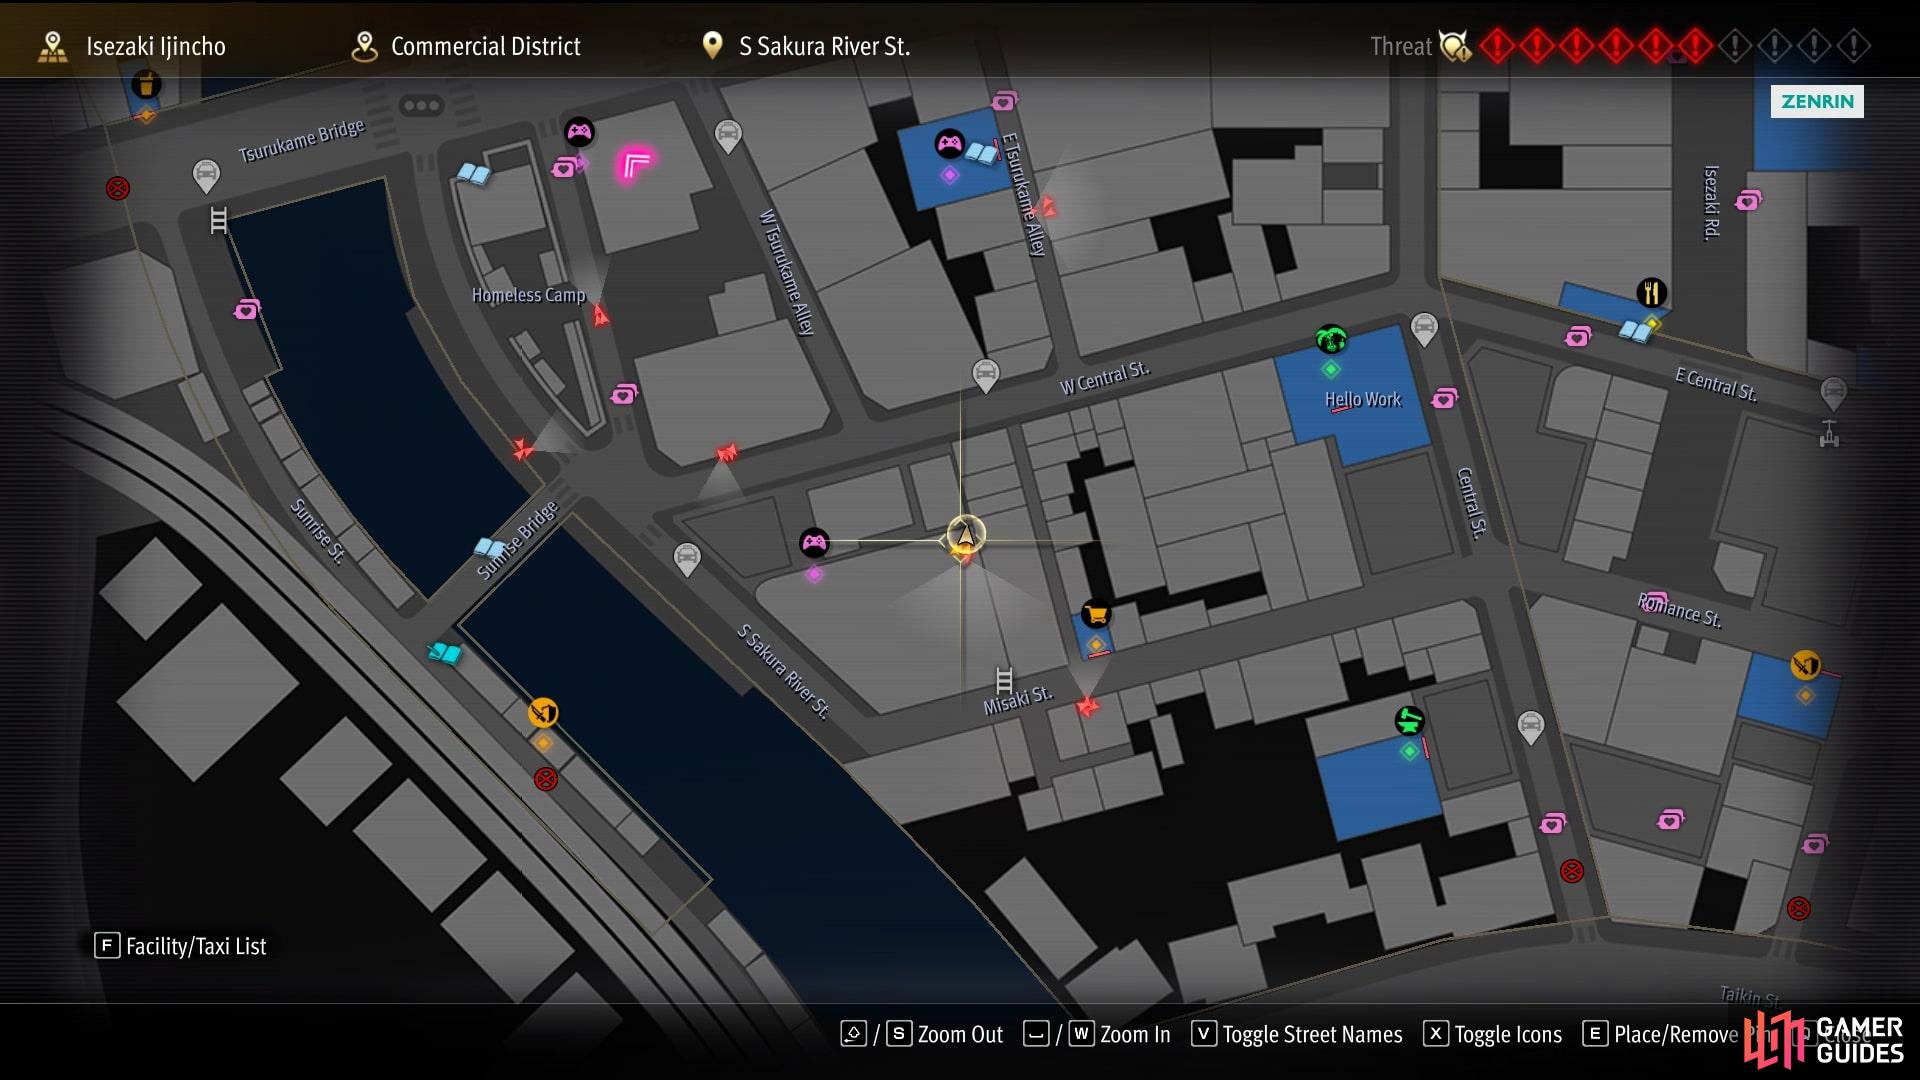The height and width of the screenshot is (1080, 1920).
Task: Select the arcade icon left of the player cursor
Action: 815,543
